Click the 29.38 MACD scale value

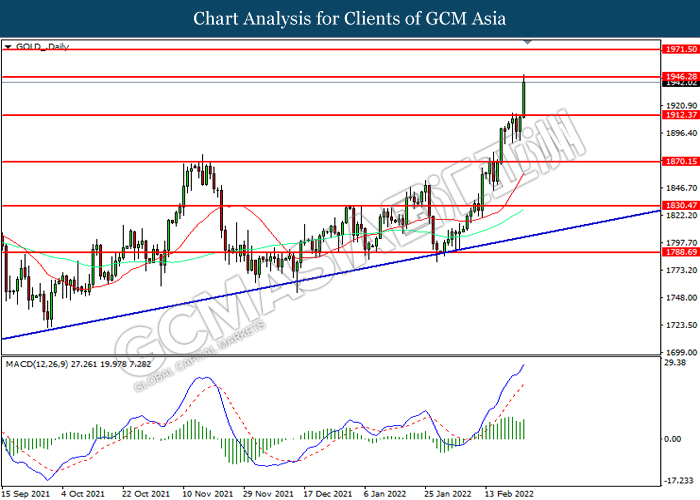pos(675,362)
